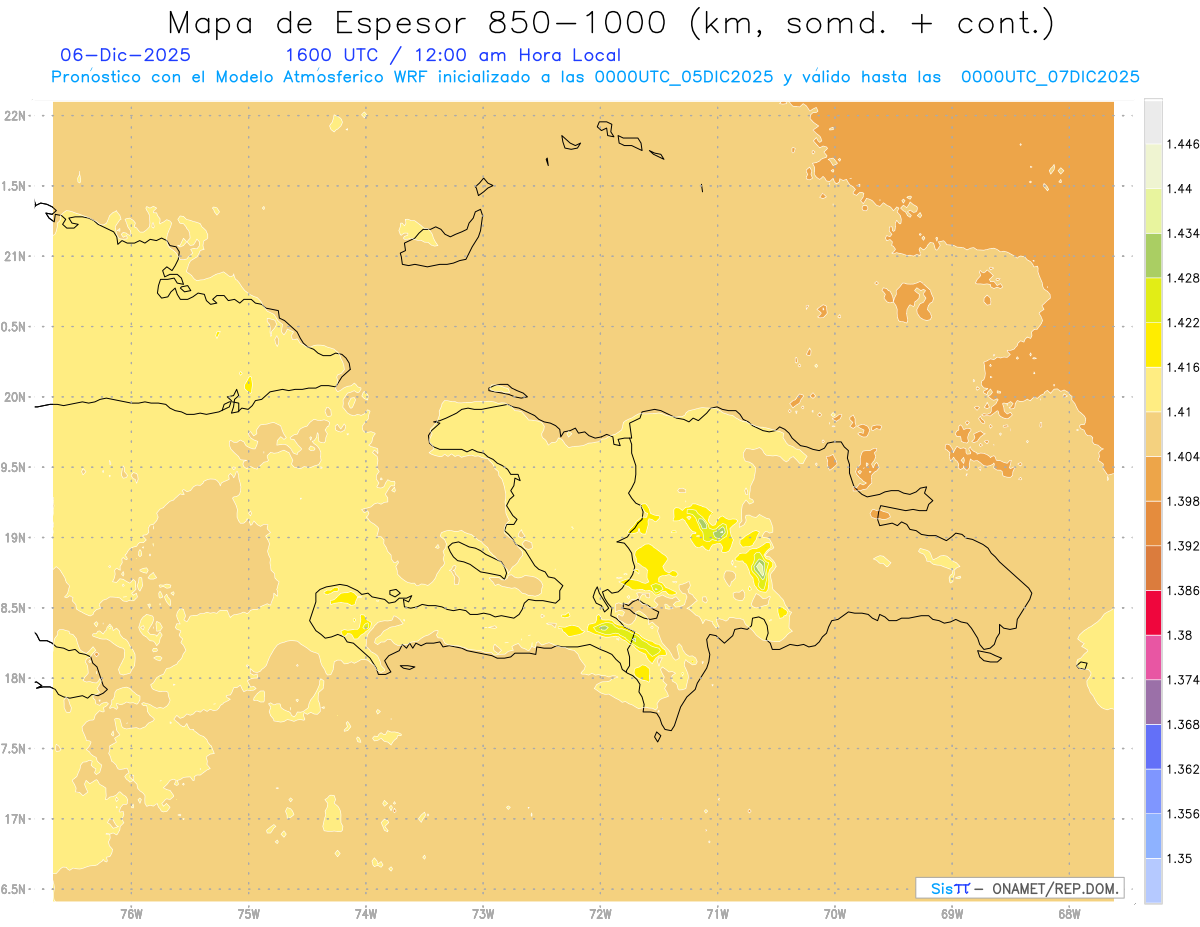Viewport: 1200px width, 927px height.
Task: Click the date text '06-Dic-2025'
Action: [x=125, y=55]
